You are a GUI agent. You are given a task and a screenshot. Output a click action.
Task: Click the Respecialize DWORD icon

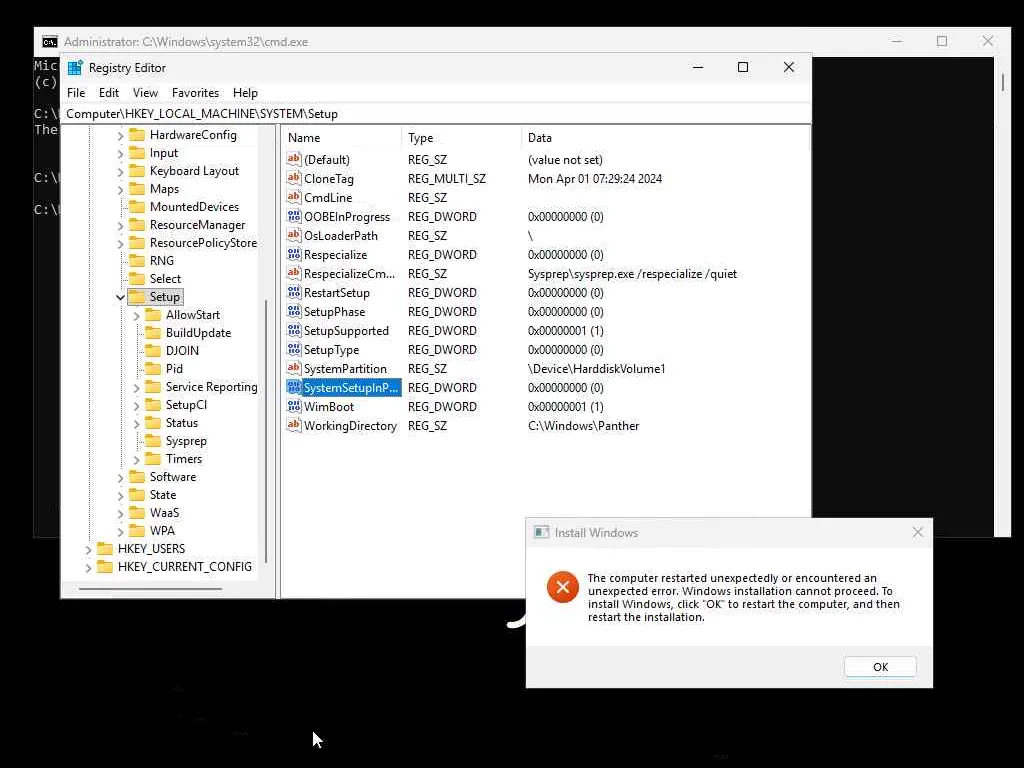294,254
